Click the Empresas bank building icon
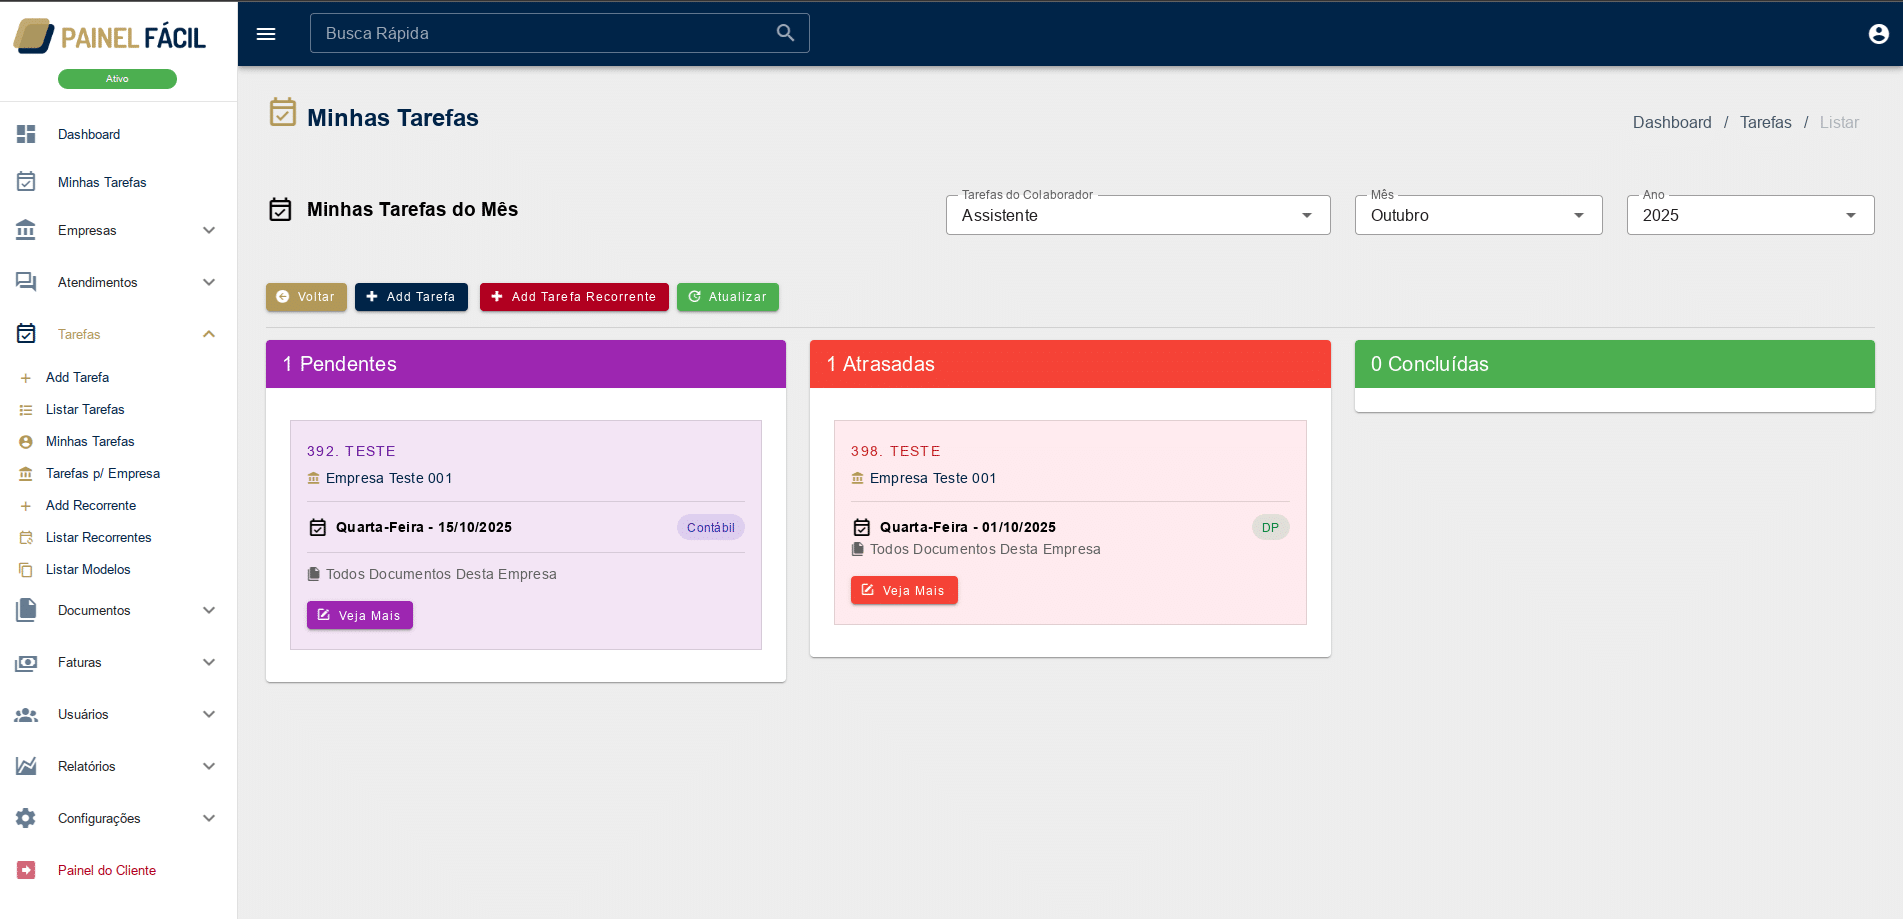The height and width of the screenshot is (919, 1903). click(26, 230)
